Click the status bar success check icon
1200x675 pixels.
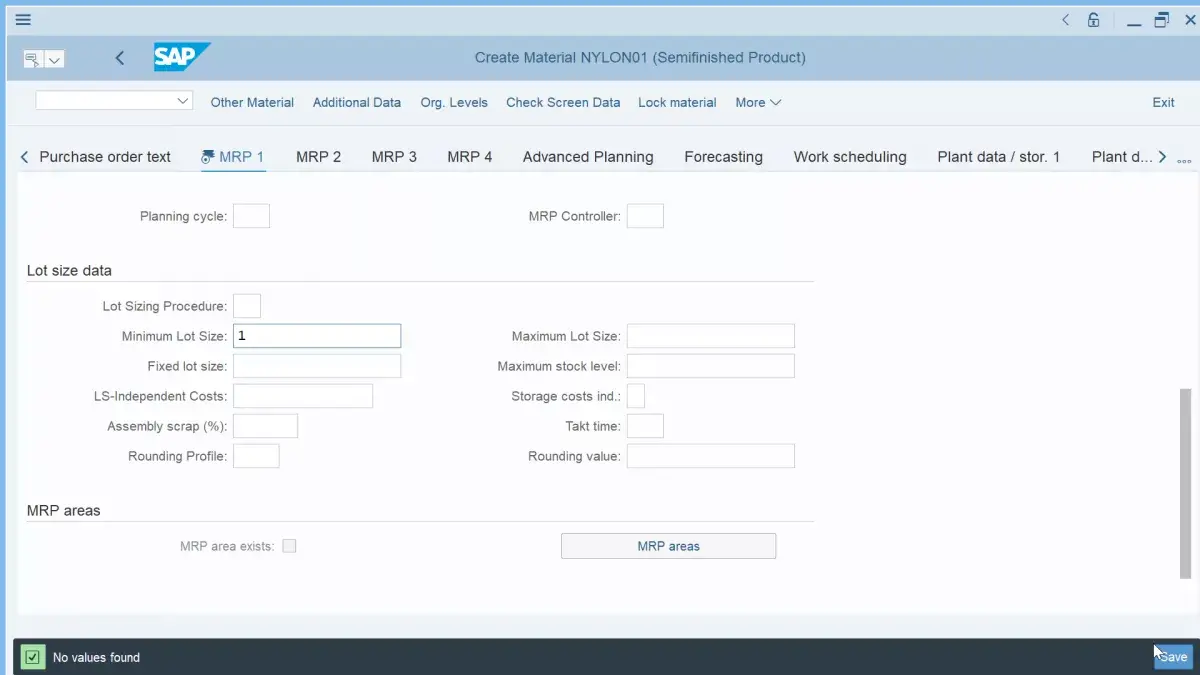[x=33, y=657]
